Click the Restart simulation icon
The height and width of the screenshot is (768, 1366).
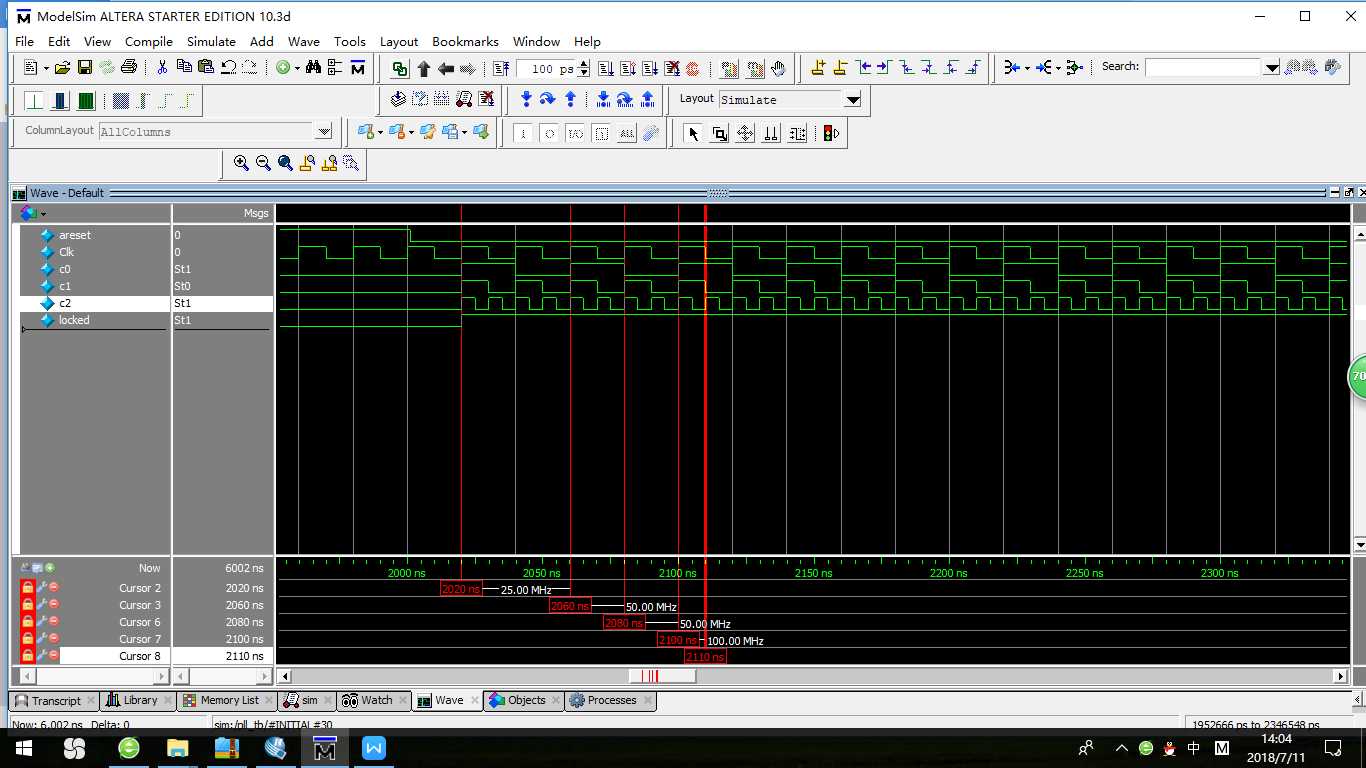click(501, 68)
